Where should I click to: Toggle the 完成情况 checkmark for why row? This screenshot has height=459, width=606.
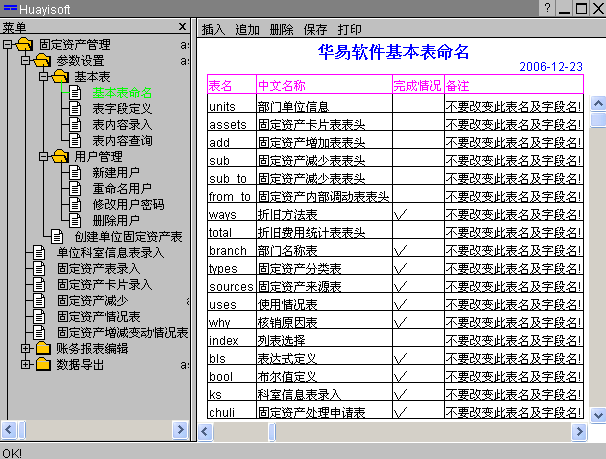pos(400,322)
